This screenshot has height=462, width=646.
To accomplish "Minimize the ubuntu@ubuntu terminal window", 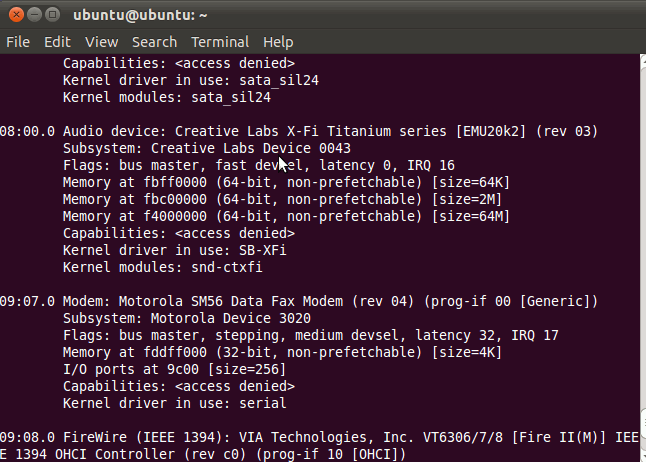I will (x=33, y=15).
